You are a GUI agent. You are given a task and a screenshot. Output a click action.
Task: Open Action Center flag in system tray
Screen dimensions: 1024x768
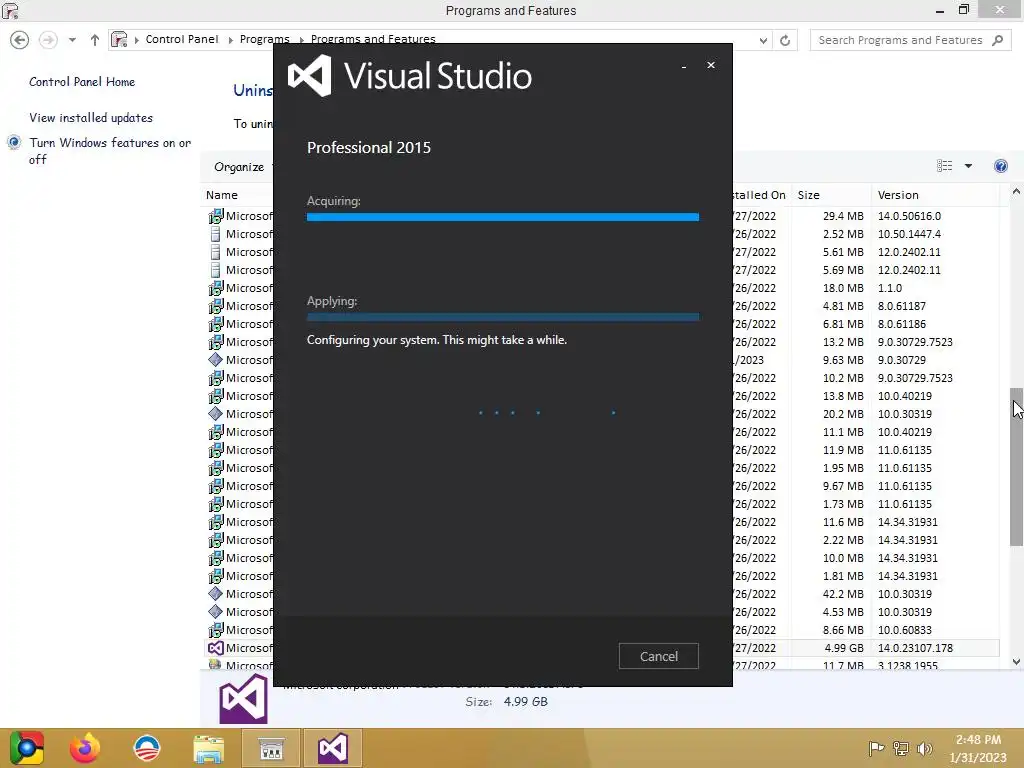pyautogui.click(x=876, y=748)
